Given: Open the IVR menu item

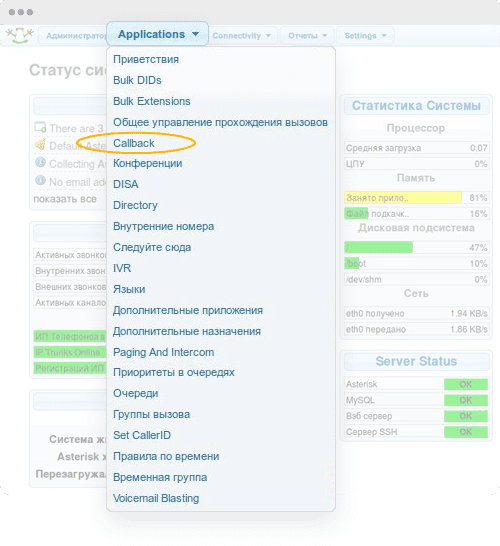Looking at the screenshot, I should click(x=122, y=268).
